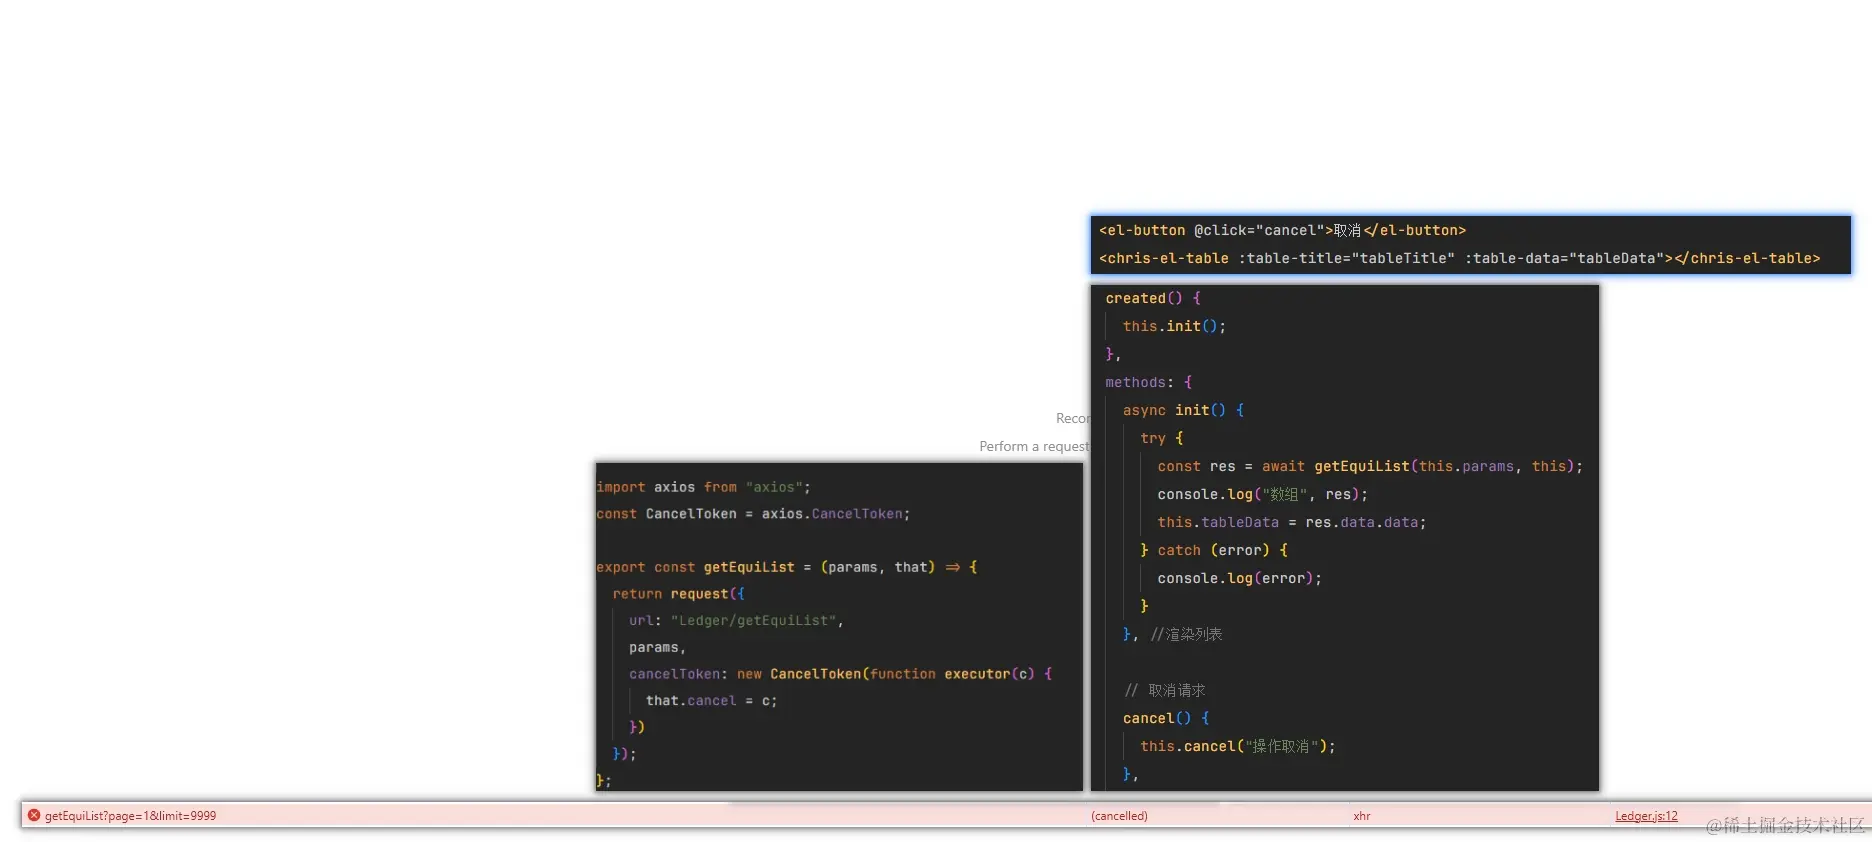1872x842 pixels.
Task: Click the export const getEquiList line
Action: tap(787, 567)
